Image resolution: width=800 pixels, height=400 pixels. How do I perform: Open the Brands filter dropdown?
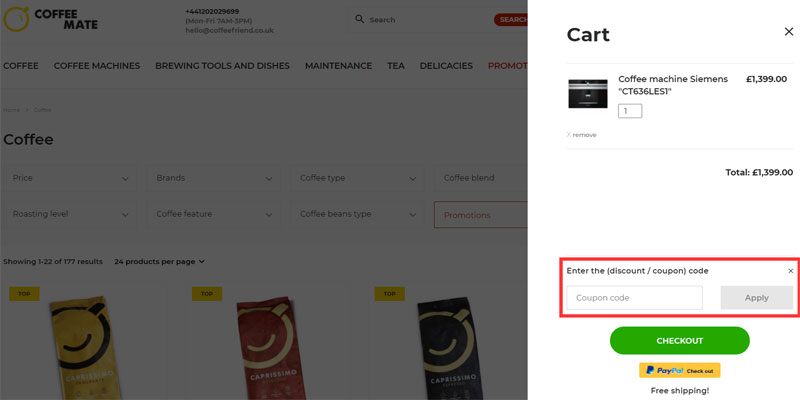pos(214,178)
